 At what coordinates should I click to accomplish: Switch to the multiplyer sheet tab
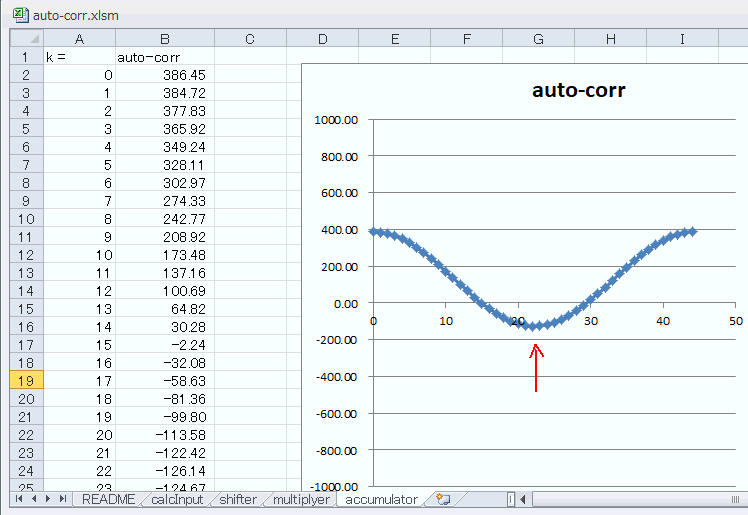[x=301, y=499]
